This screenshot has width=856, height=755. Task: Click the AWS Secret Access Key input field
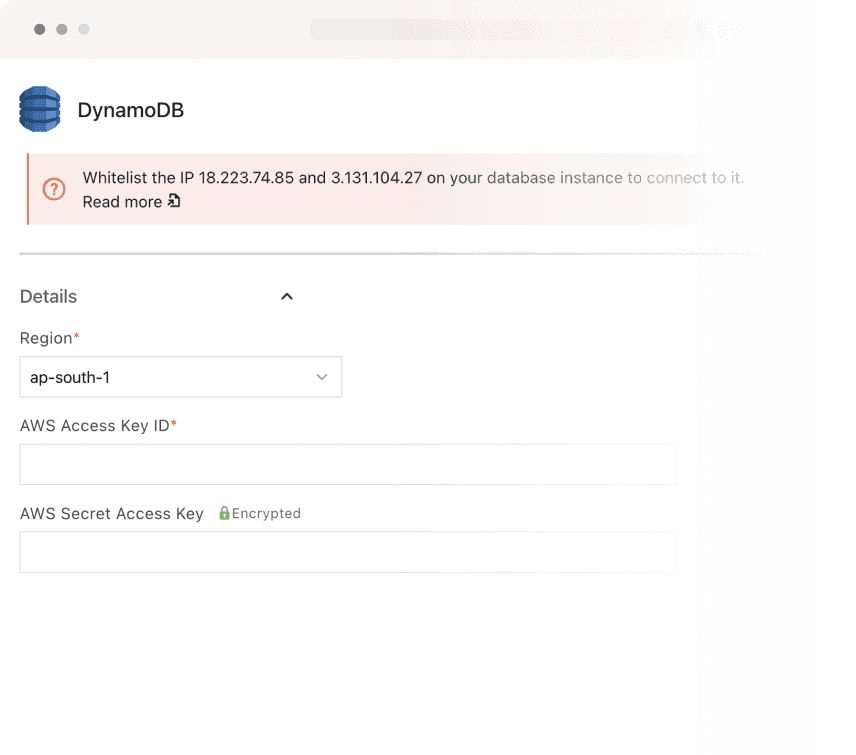[348, 552]
